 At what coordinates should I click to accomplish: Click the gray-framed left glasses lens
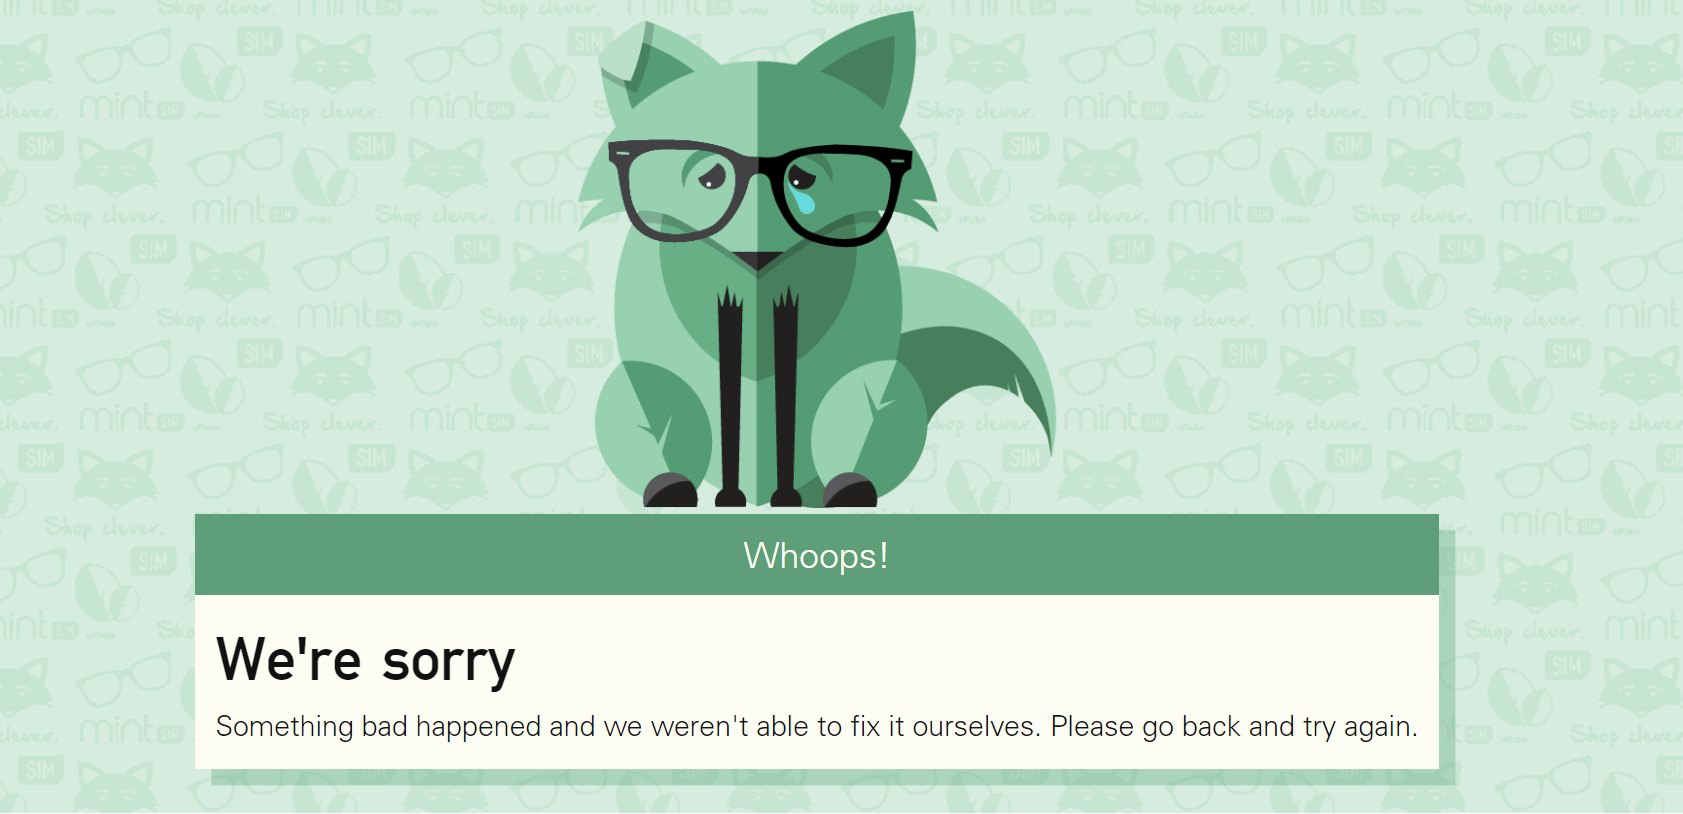(x=686, y=191)
